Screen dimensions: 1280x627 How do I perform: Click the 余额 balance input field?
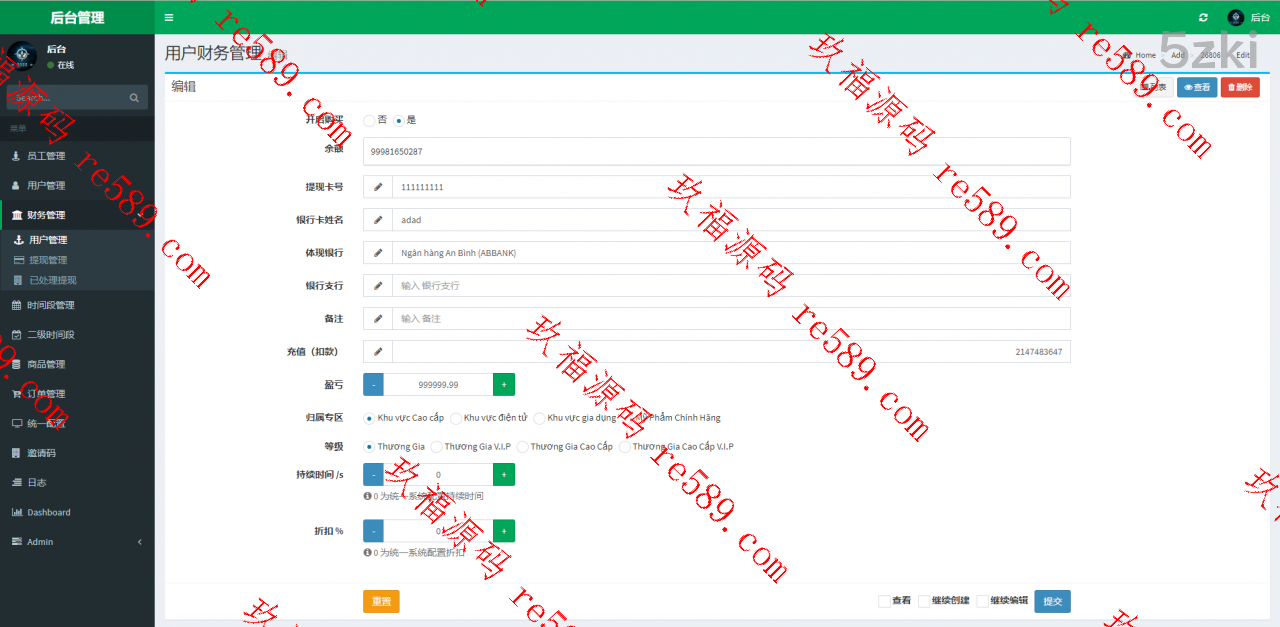716,152
